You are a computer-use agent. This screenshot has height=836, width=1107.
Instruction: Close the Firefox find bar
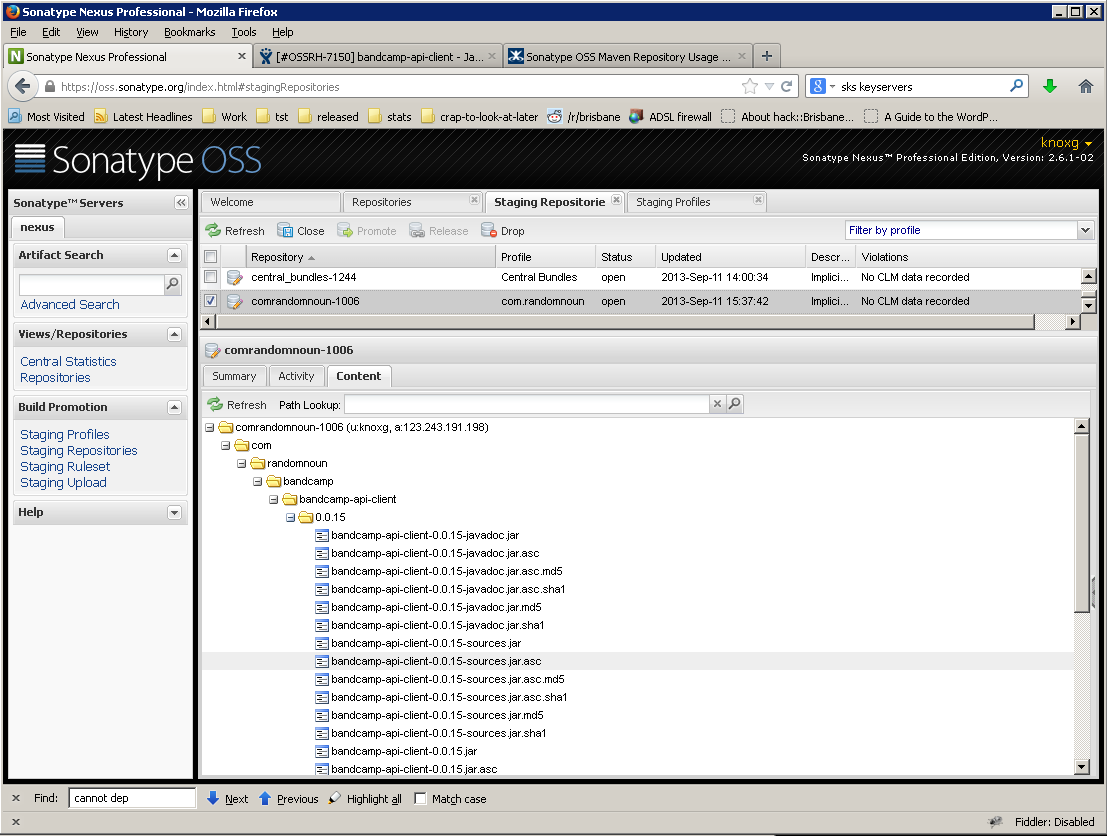[x=16, y=798]
